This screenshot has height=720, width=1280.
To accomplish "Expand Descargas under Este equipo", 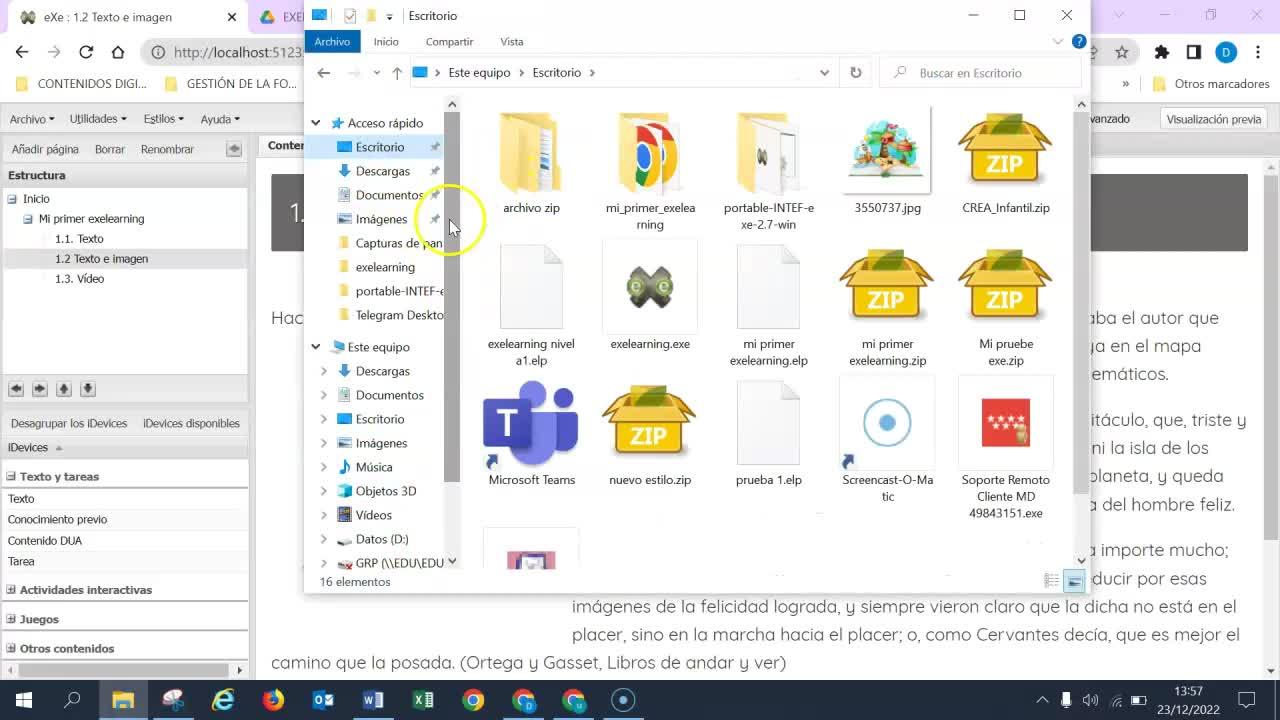I will pos(324,371).
